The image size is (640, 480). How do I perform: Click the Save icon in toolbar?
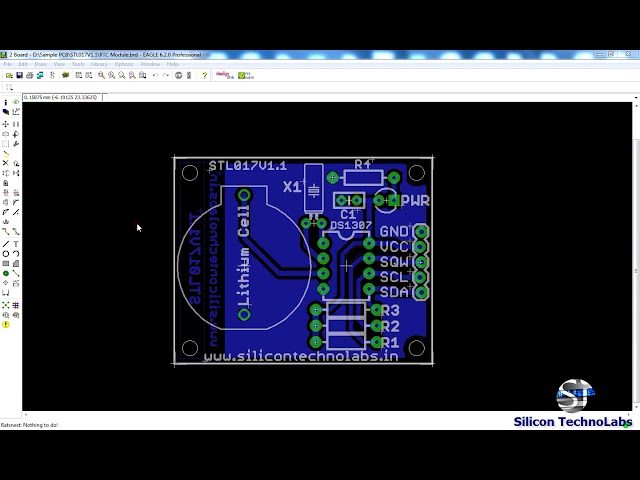click(18, 75)
